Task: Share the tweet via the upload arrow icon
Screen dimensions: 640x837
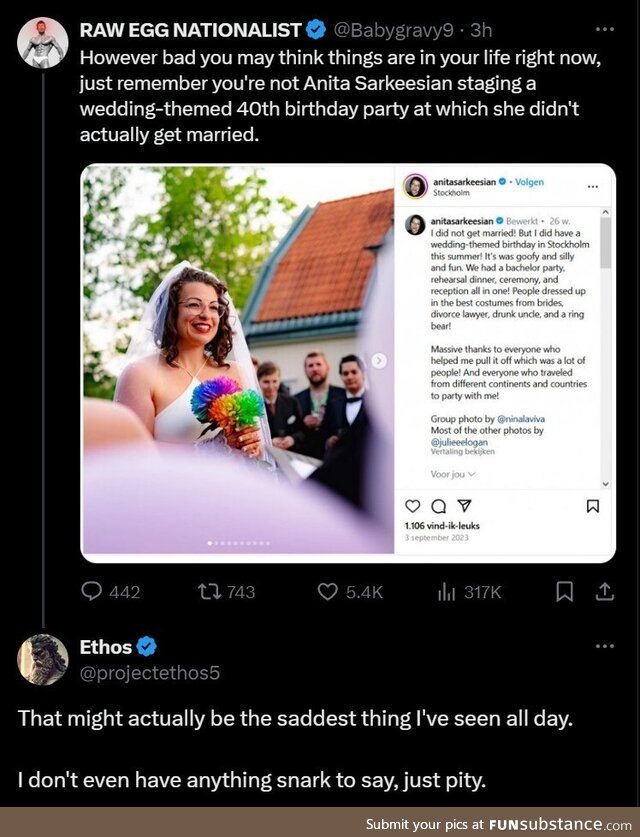Action: [604, 592]
